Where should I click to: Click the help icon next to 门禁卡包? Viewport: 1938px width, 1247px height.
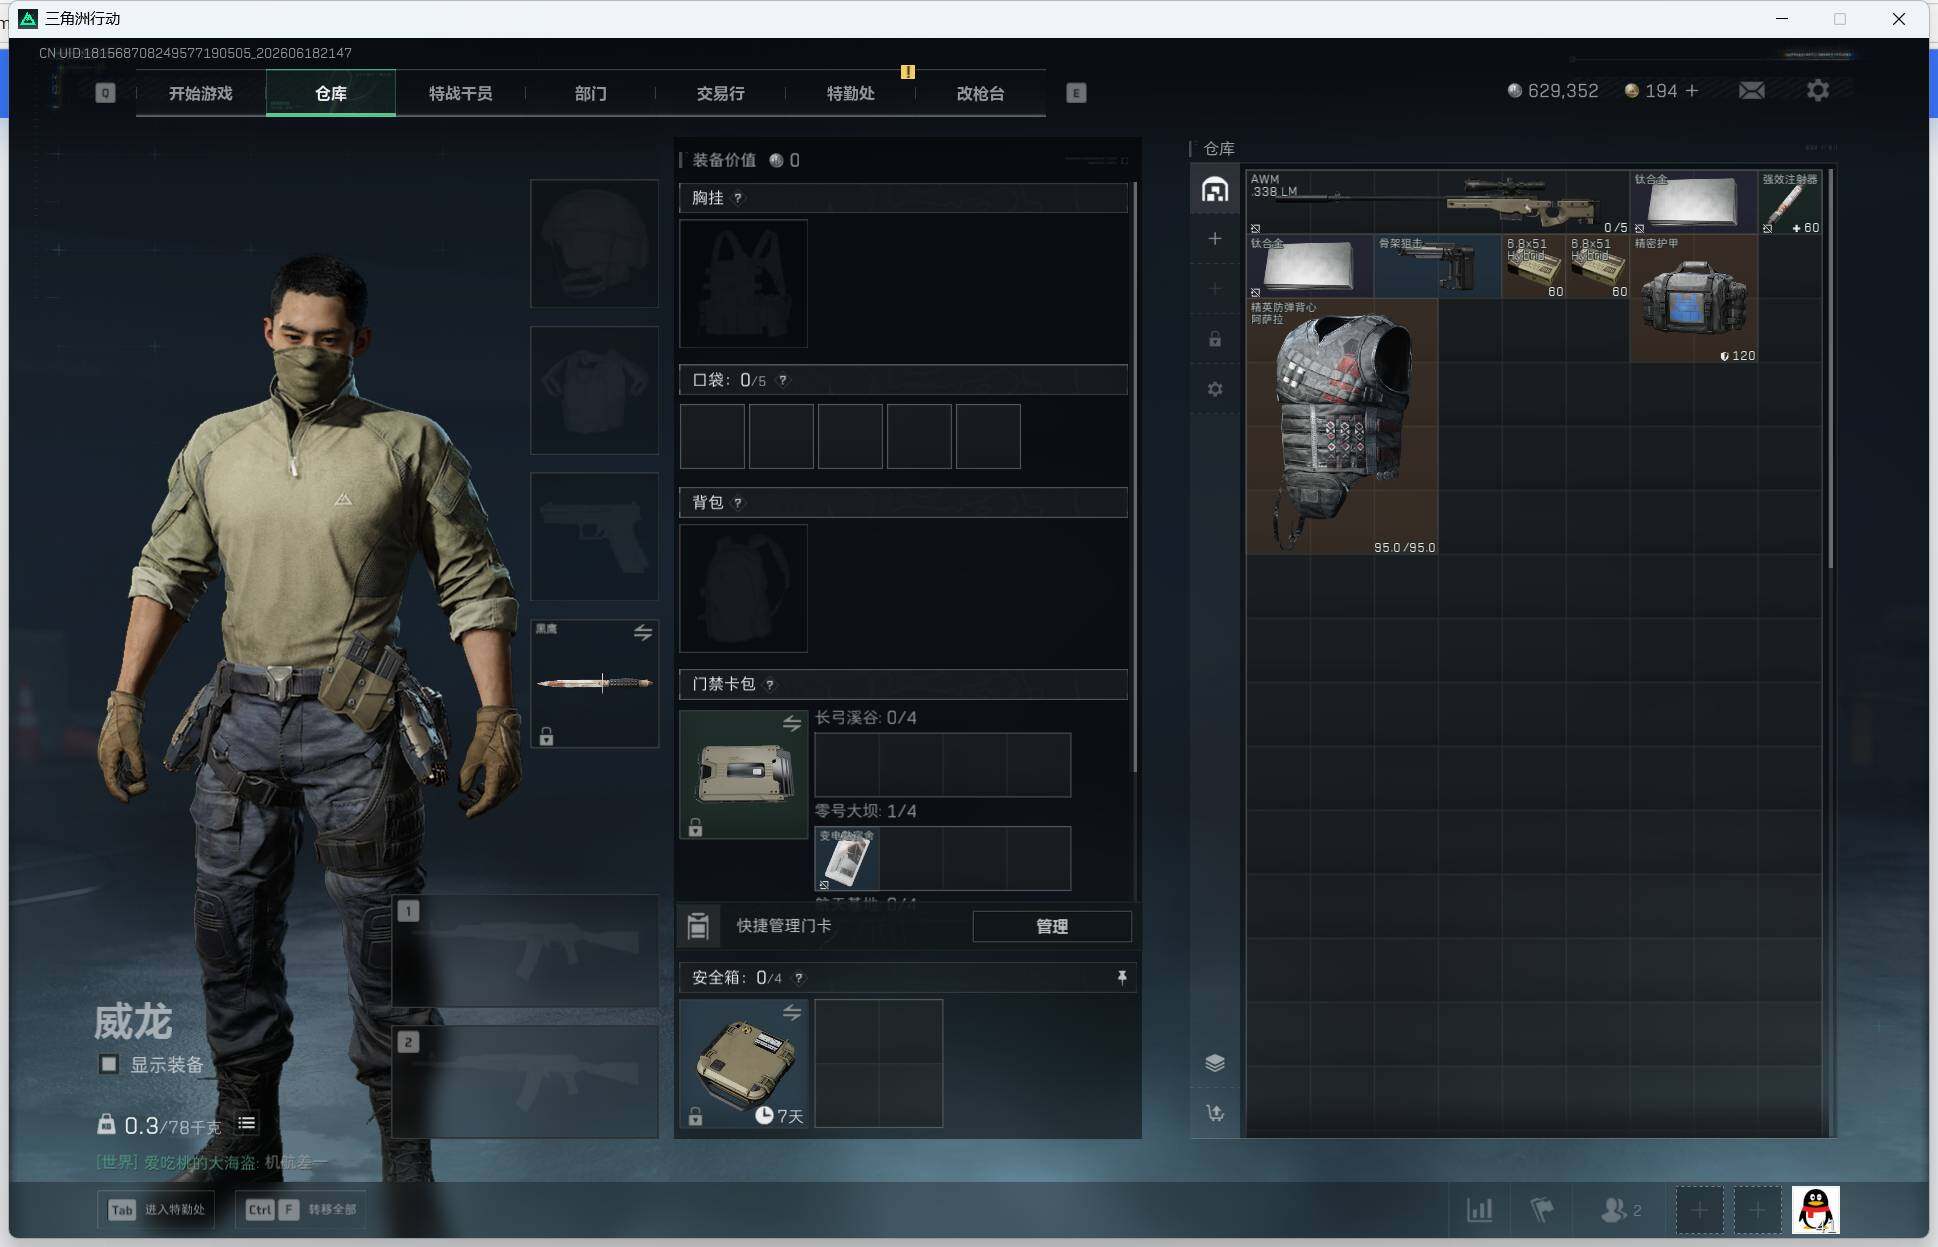[x=769, y=685]
